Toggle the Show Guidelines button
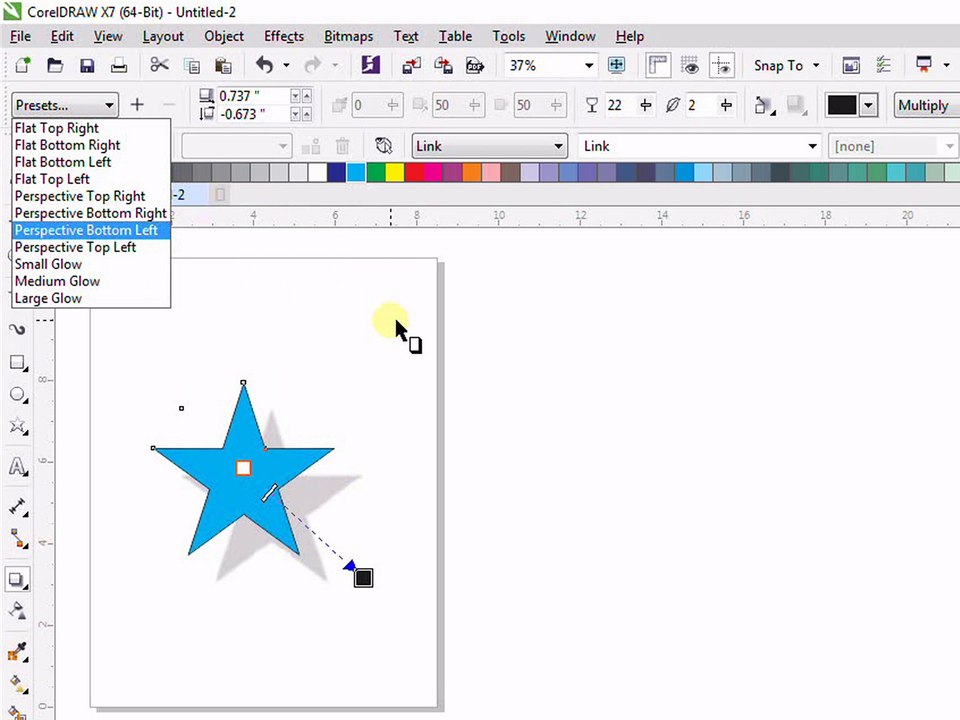 [721, 65]
